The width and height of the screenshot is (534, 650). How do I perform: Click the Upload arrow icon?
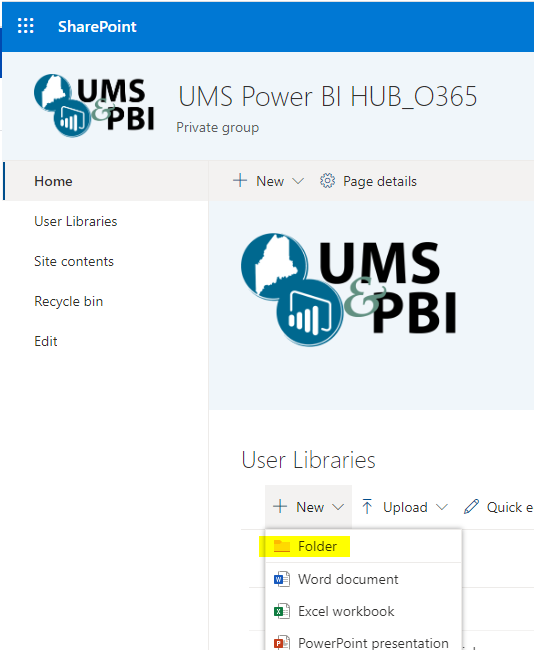click(367, 507)
